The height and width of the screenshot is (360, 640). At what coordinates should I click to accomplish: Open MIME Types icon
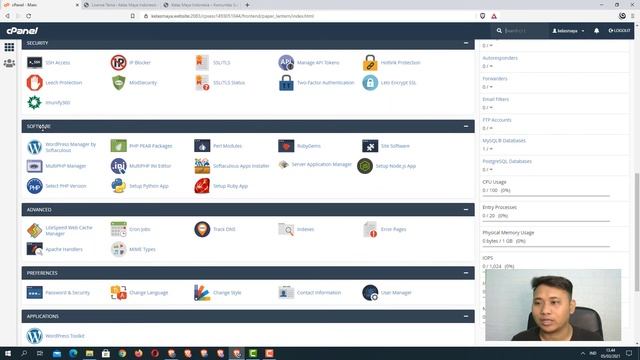[x=118, y=249]
